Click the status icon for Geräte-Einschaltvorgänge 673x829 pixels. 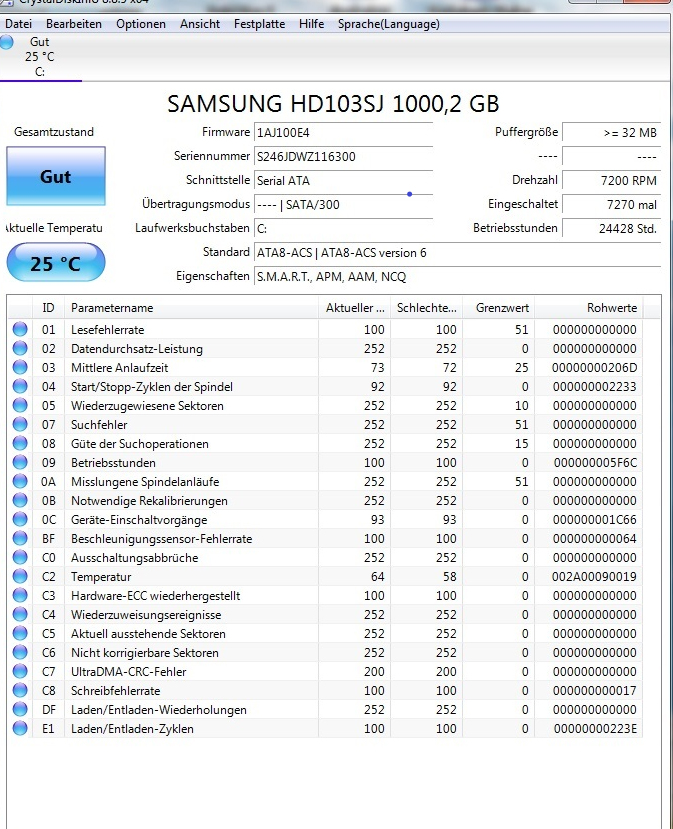(x=20, y=520)
